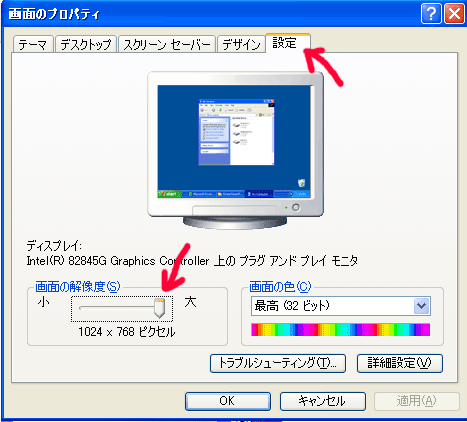
Task: Switch to the テーマ tab
Action: point(33,44)
